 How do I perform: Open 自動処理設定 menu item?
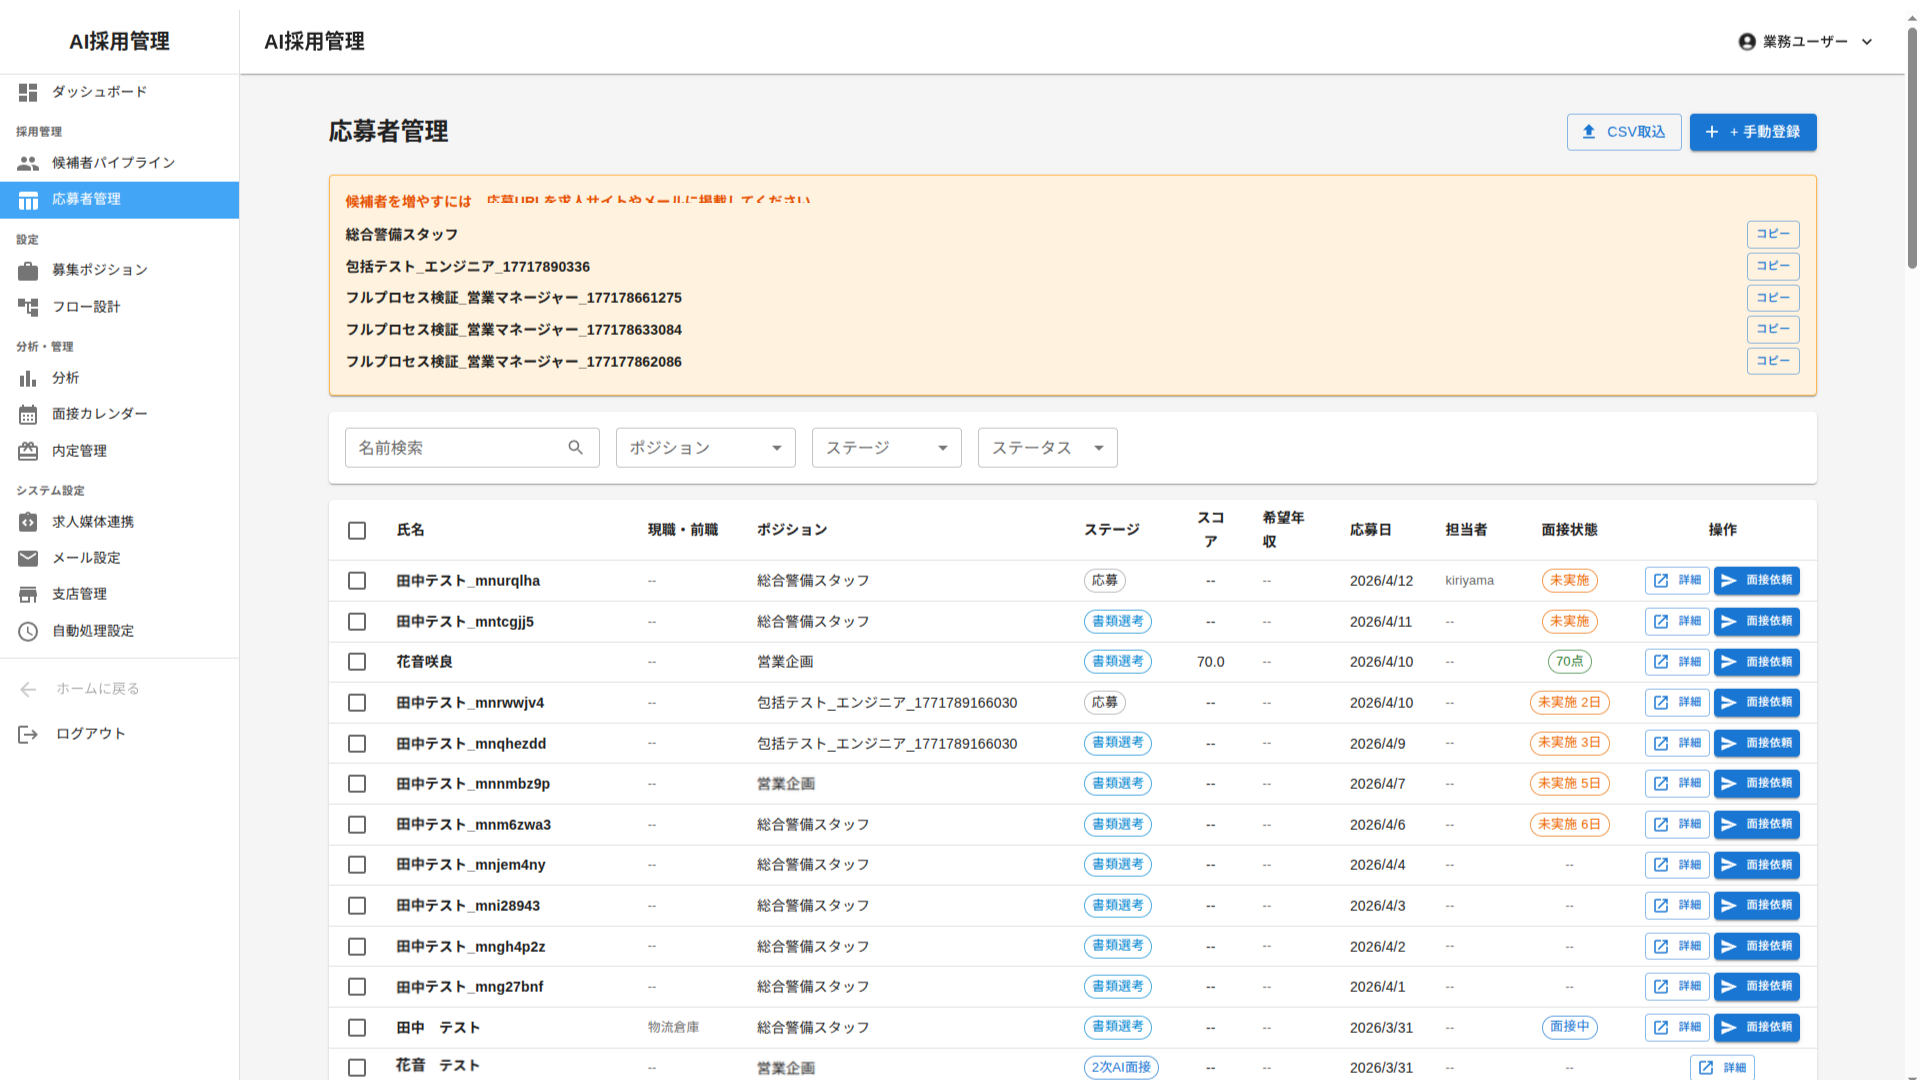tap(119, 631)
